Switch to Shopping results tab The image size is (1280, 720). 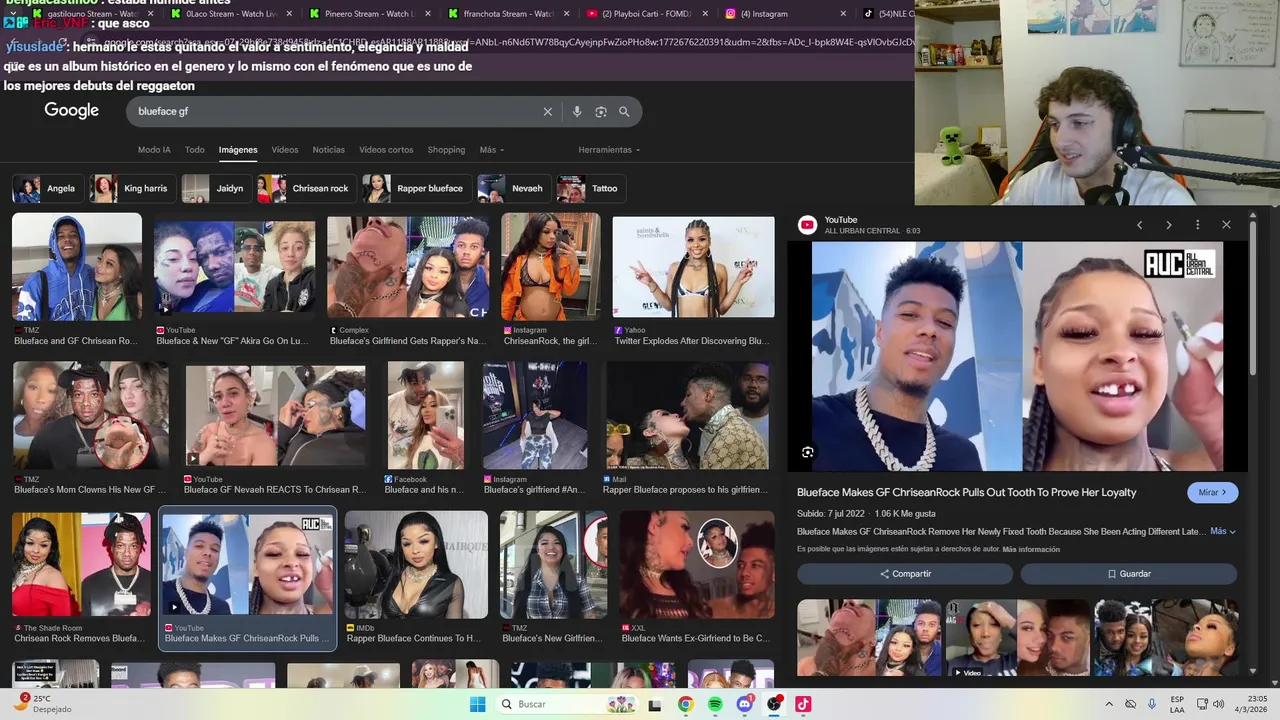(446, 150)
